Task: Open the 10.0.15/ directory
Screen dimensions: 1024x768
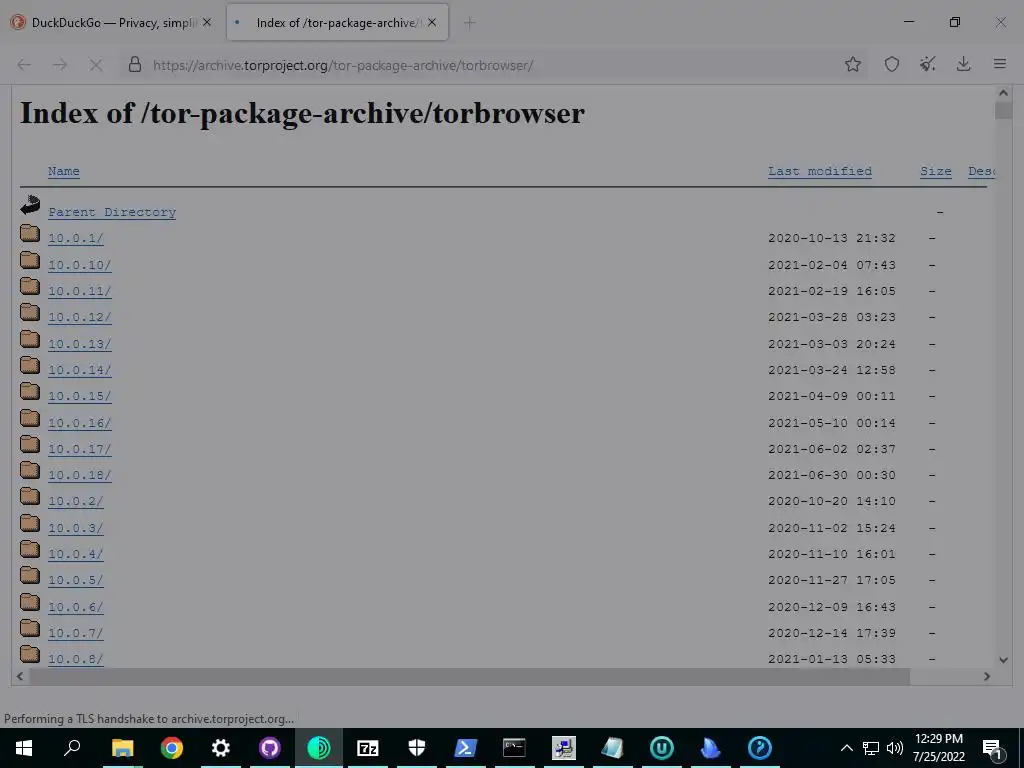Action: [80, 396]
